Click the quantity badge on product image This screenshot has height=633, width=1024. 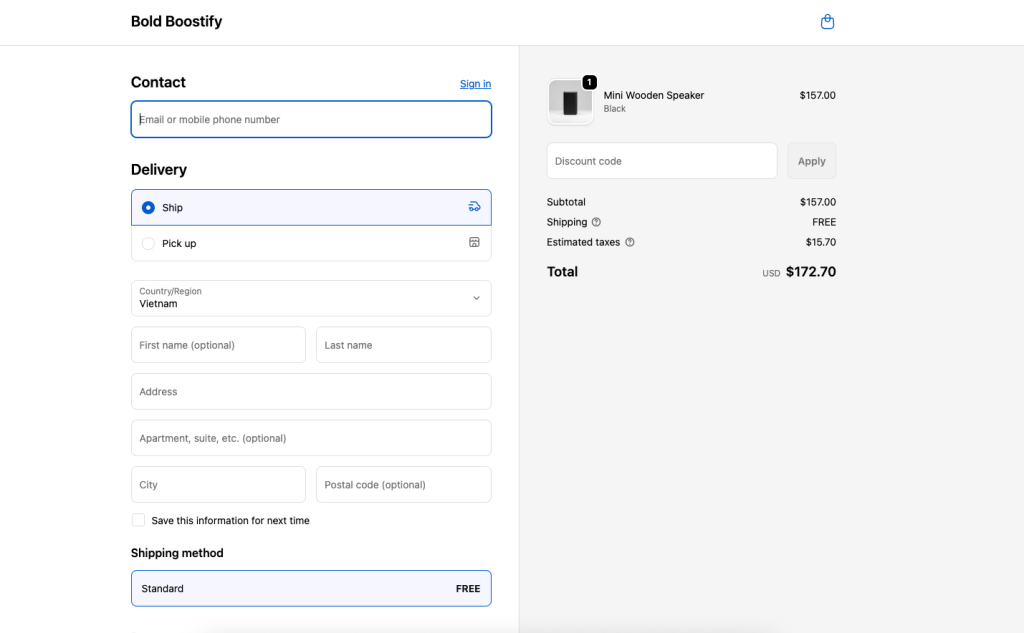coord(589,82)
